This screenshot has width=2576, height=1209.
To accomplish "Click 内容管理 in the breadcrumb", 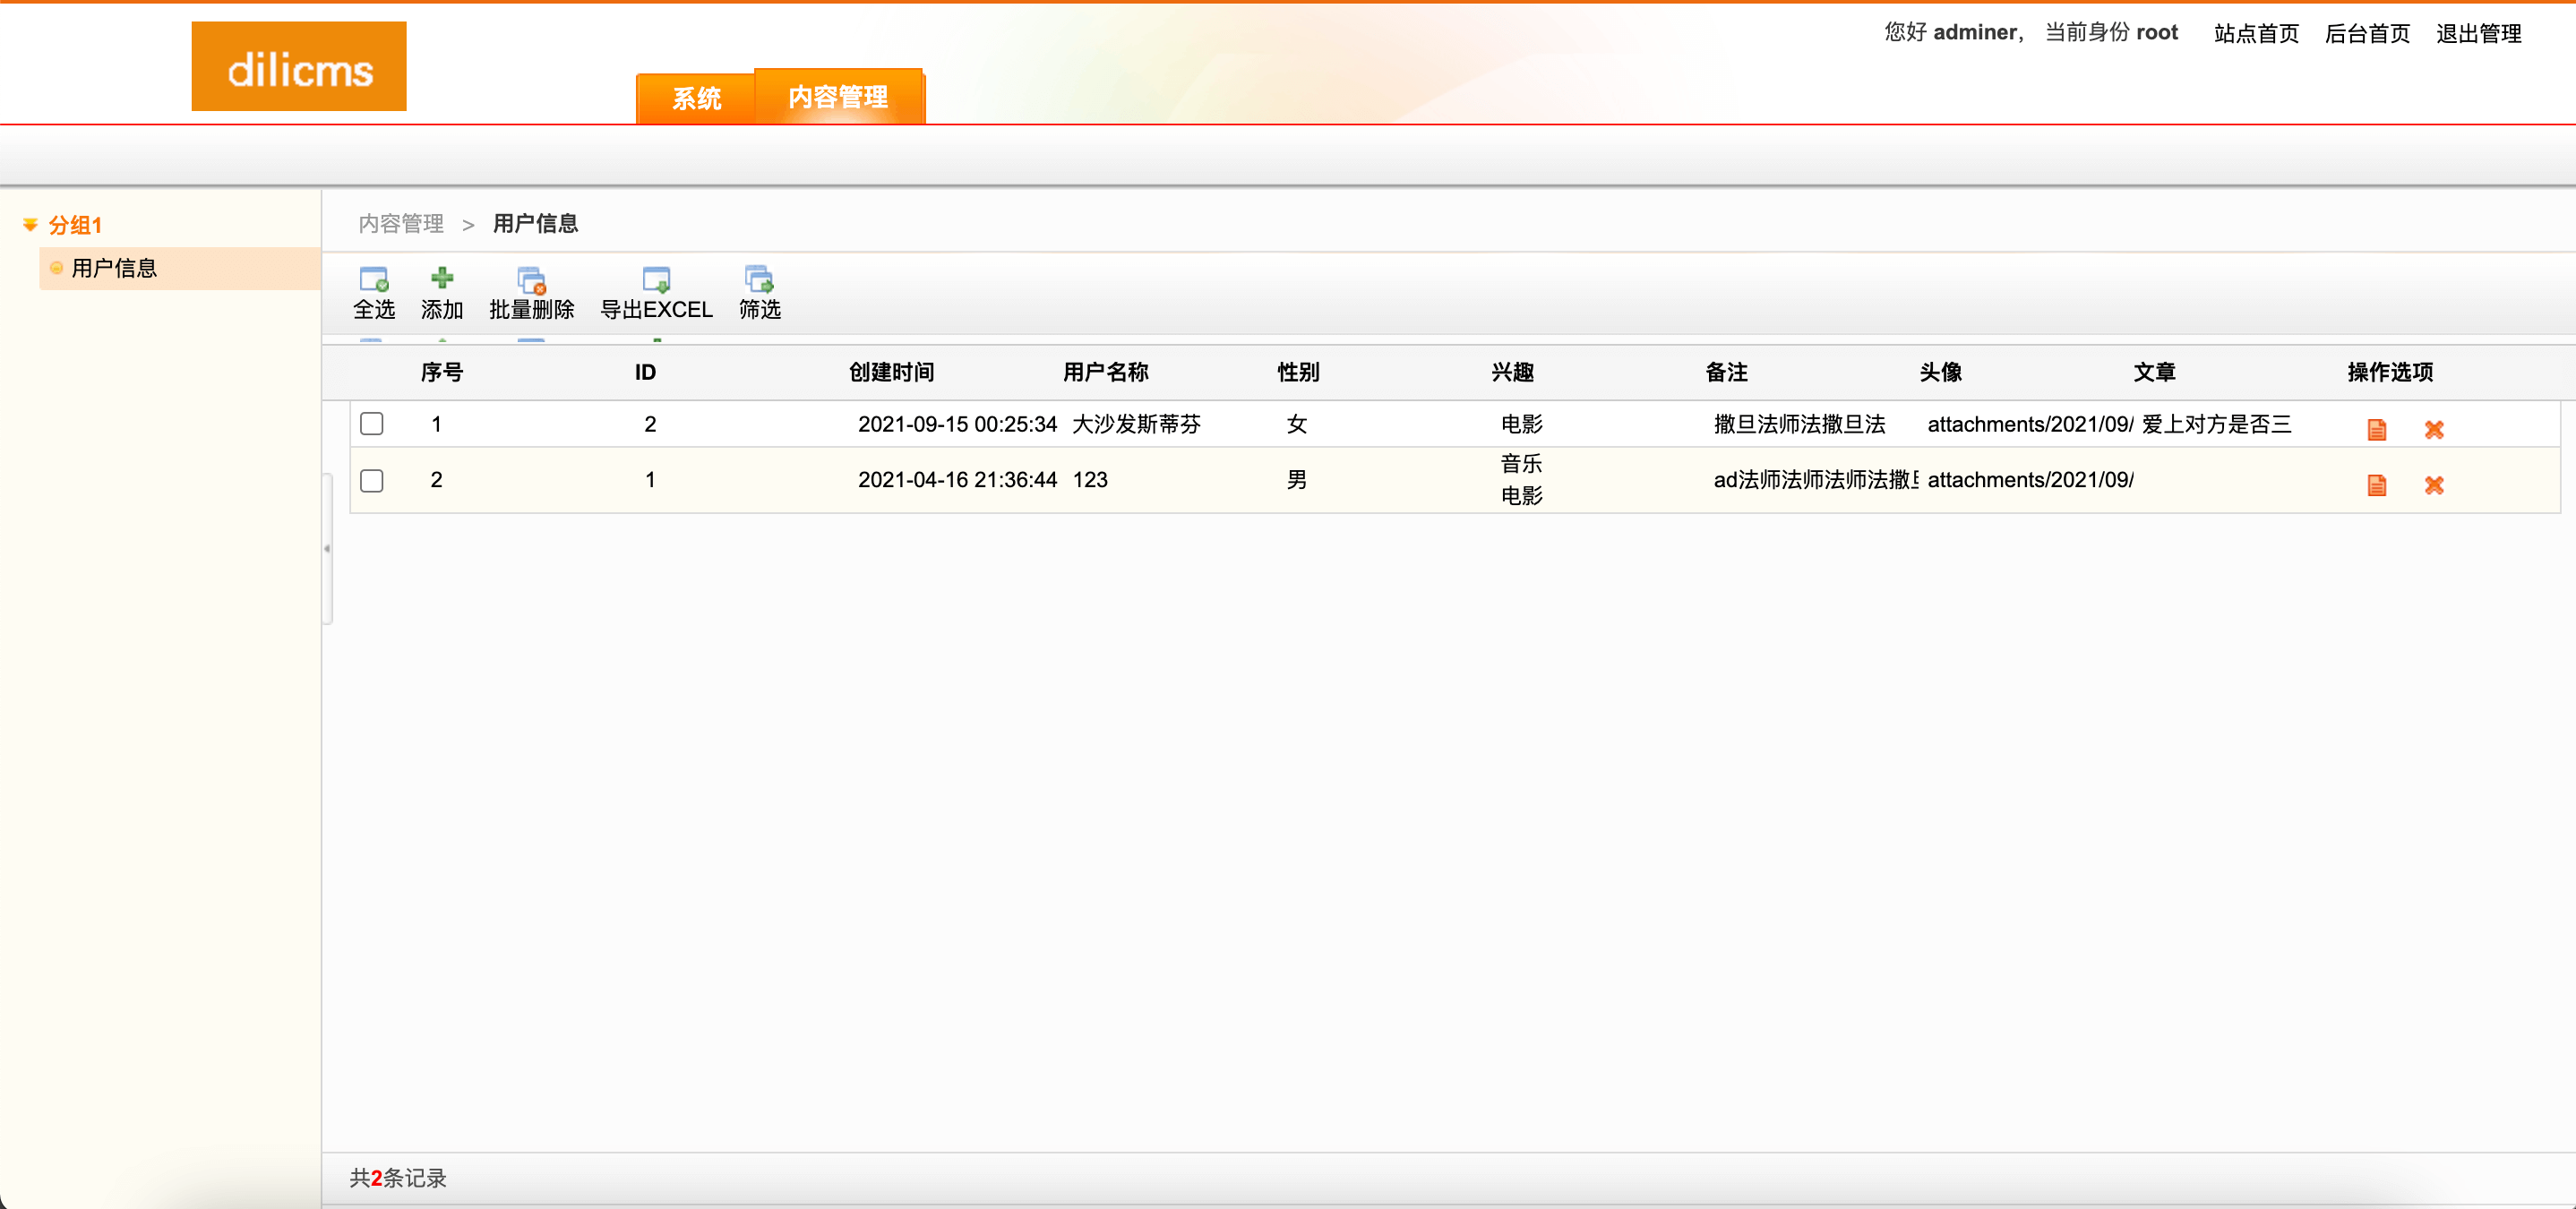I will coord(401,223).
